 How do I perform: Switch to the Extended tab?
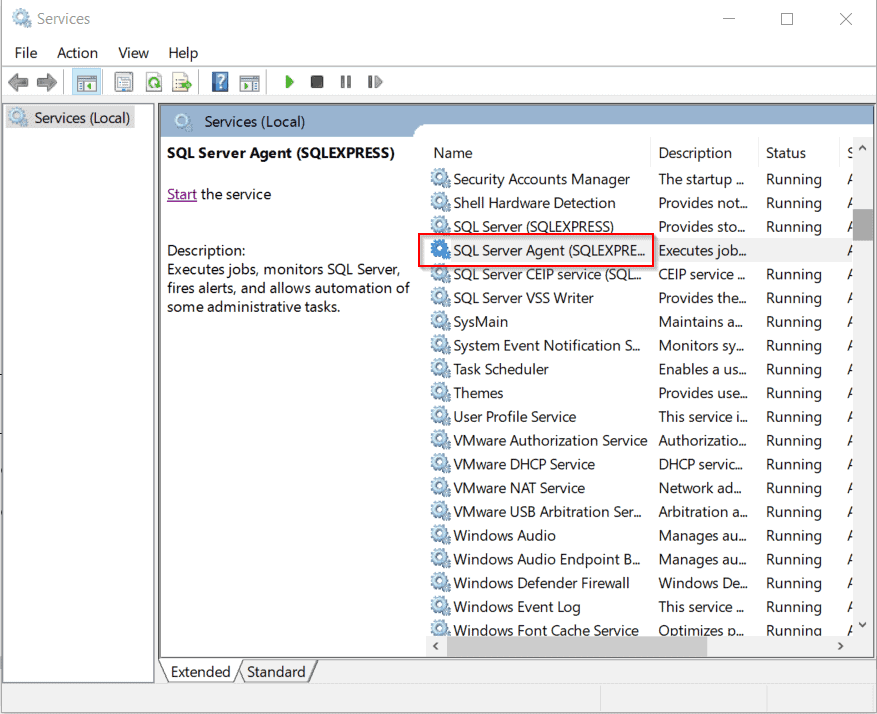tap(200, 671)
